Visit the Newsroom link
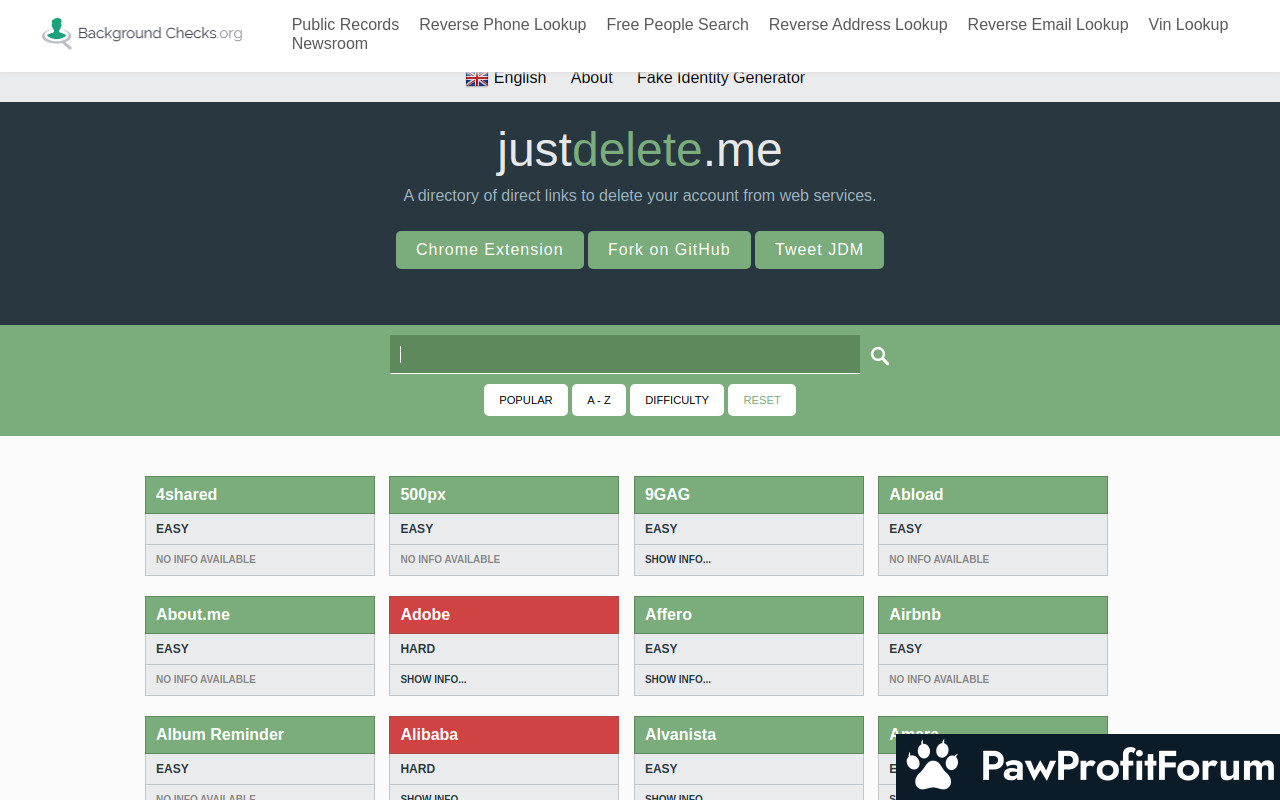 [x=330, y=44]
